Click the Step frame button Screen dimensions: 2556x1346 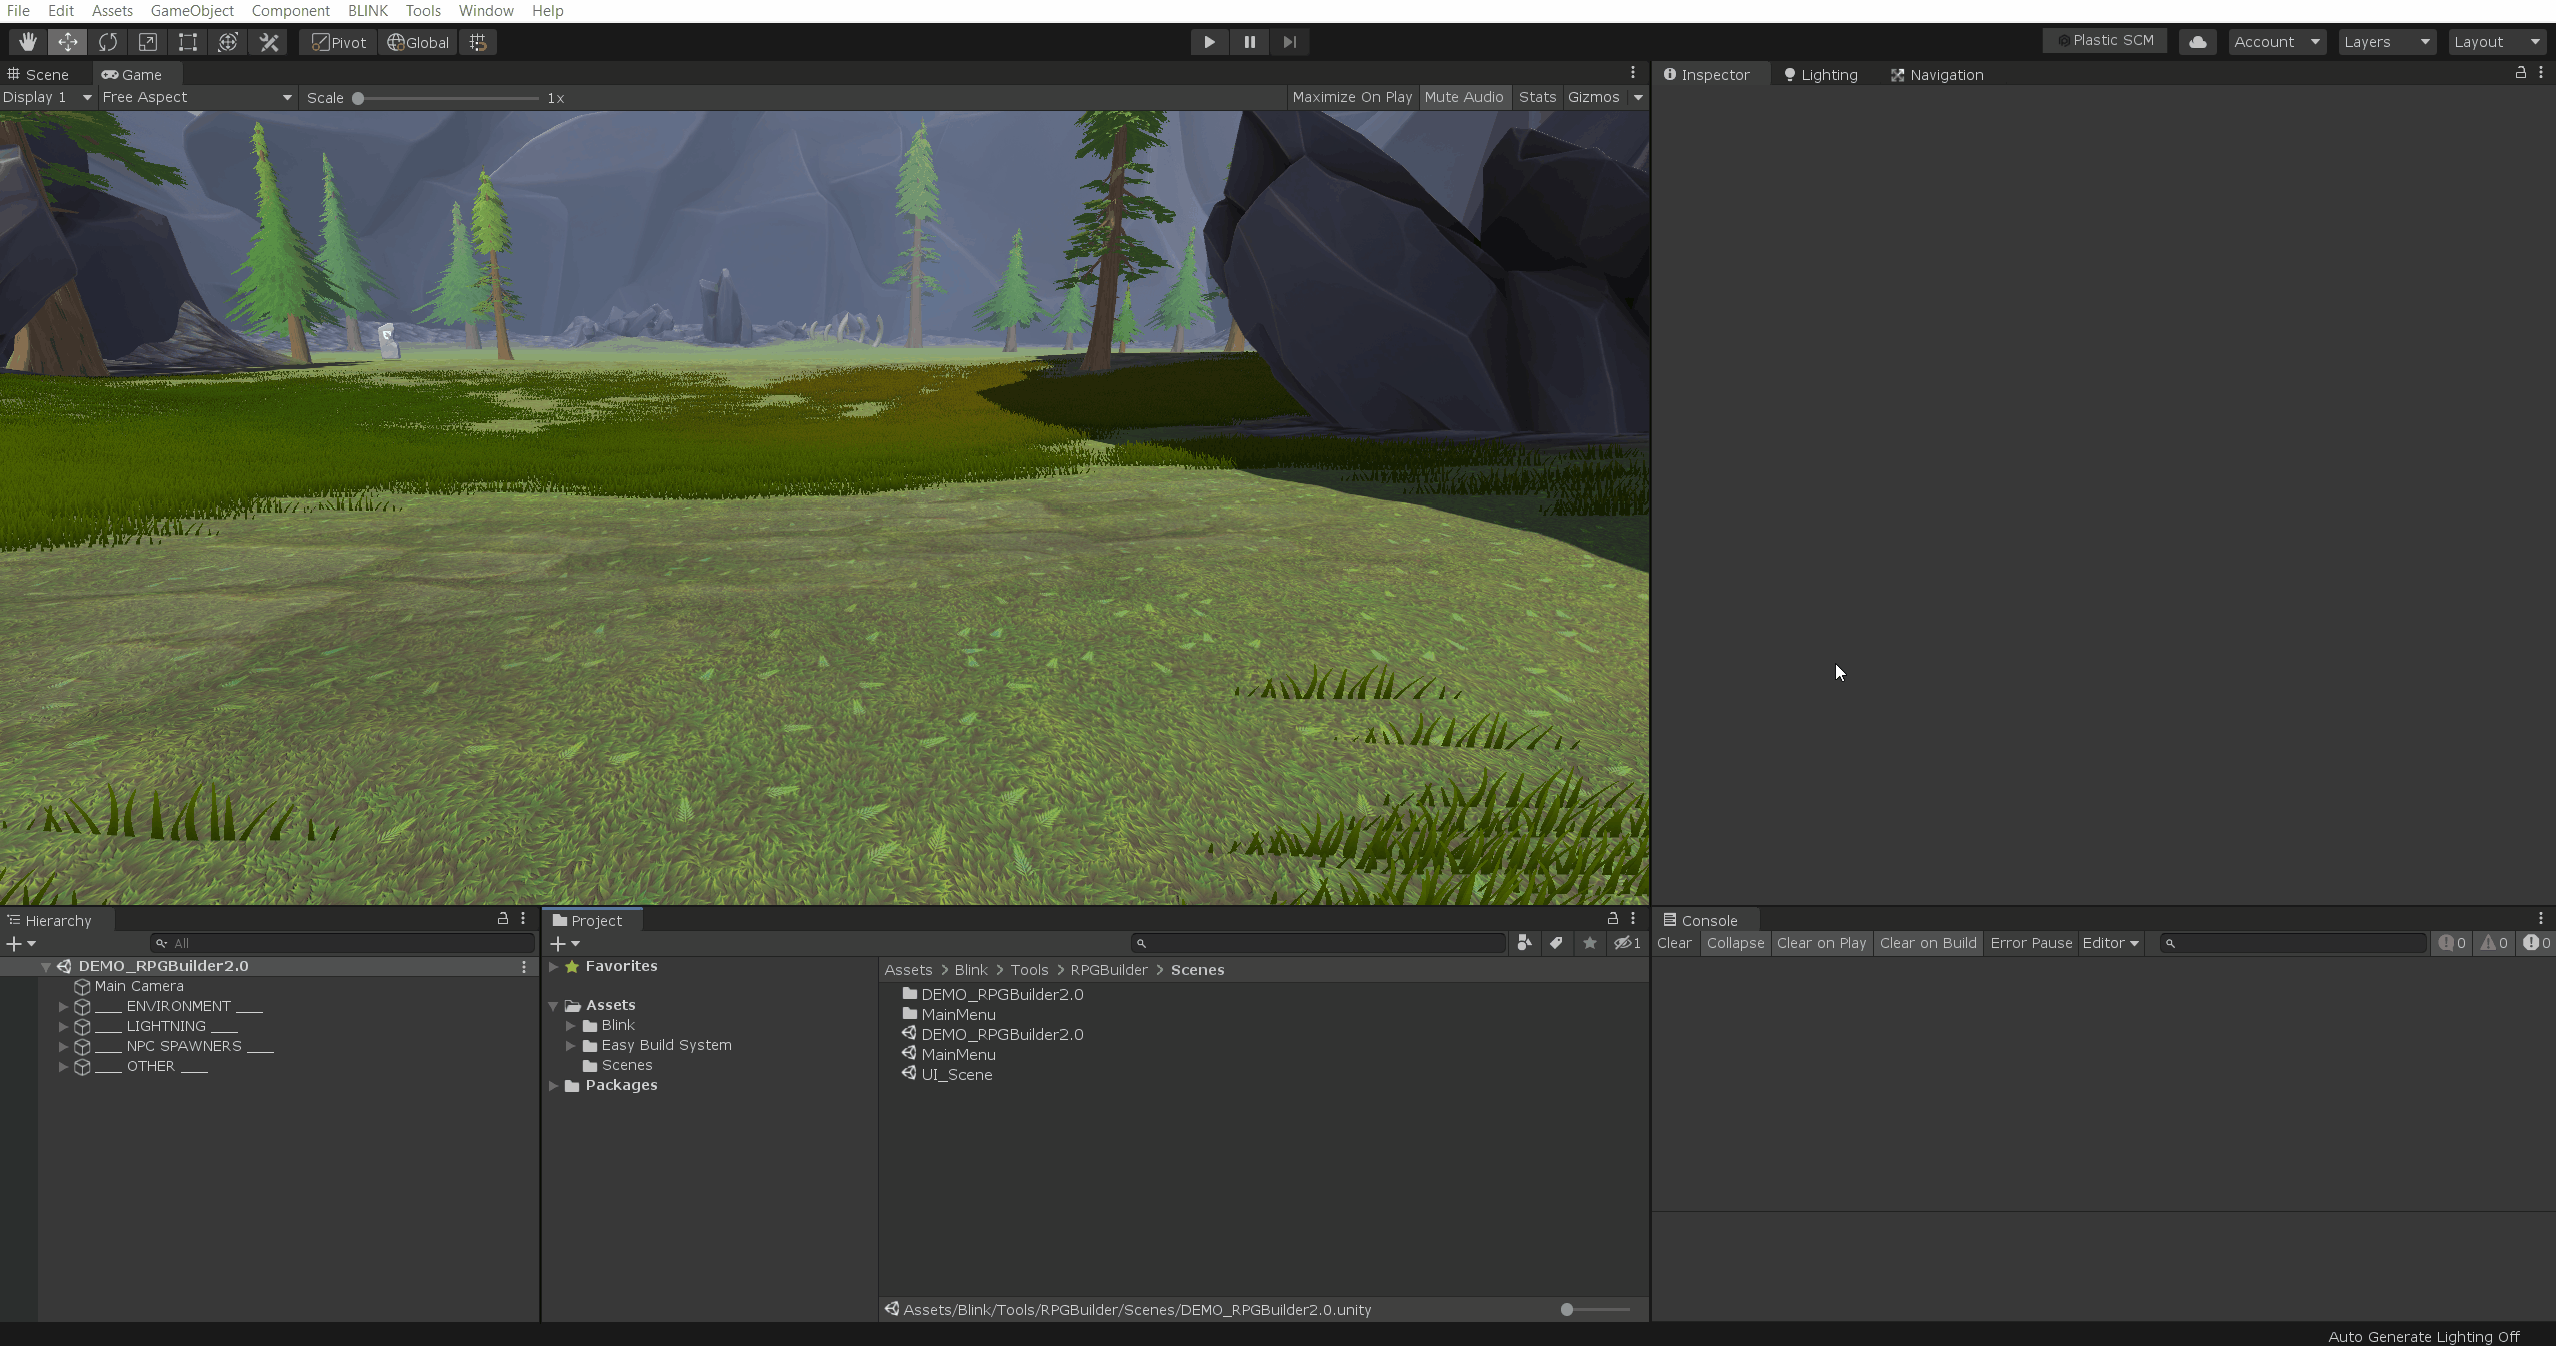pos(1289,42)
